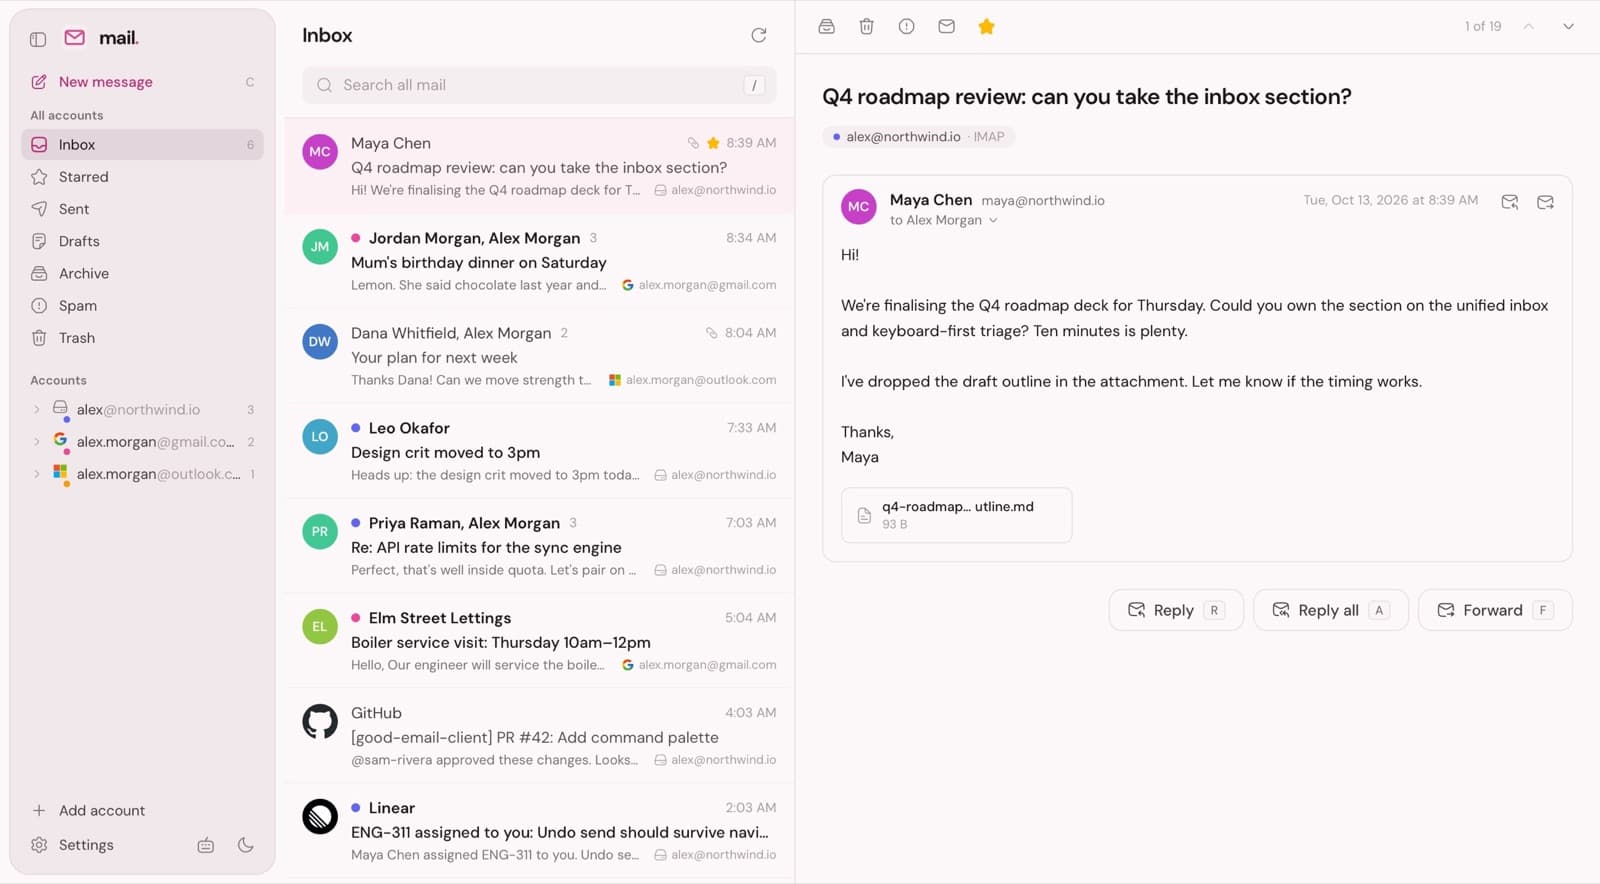Go to next message arrow

pyautogui.click(x=1568, y=26)
